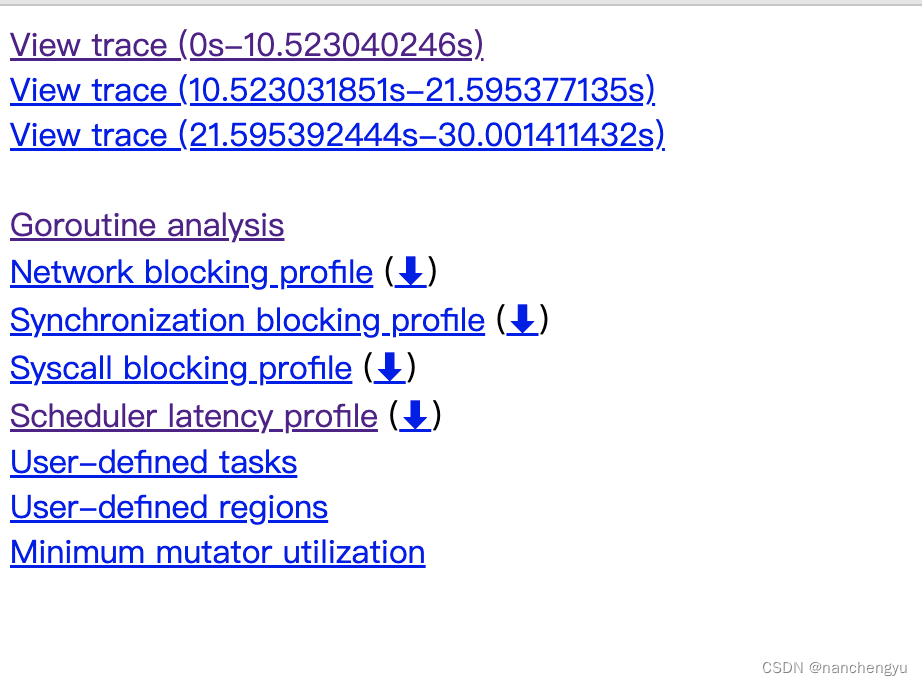Go to User-defined tasks
The image size is (922, 686).
tap(153, 462)
